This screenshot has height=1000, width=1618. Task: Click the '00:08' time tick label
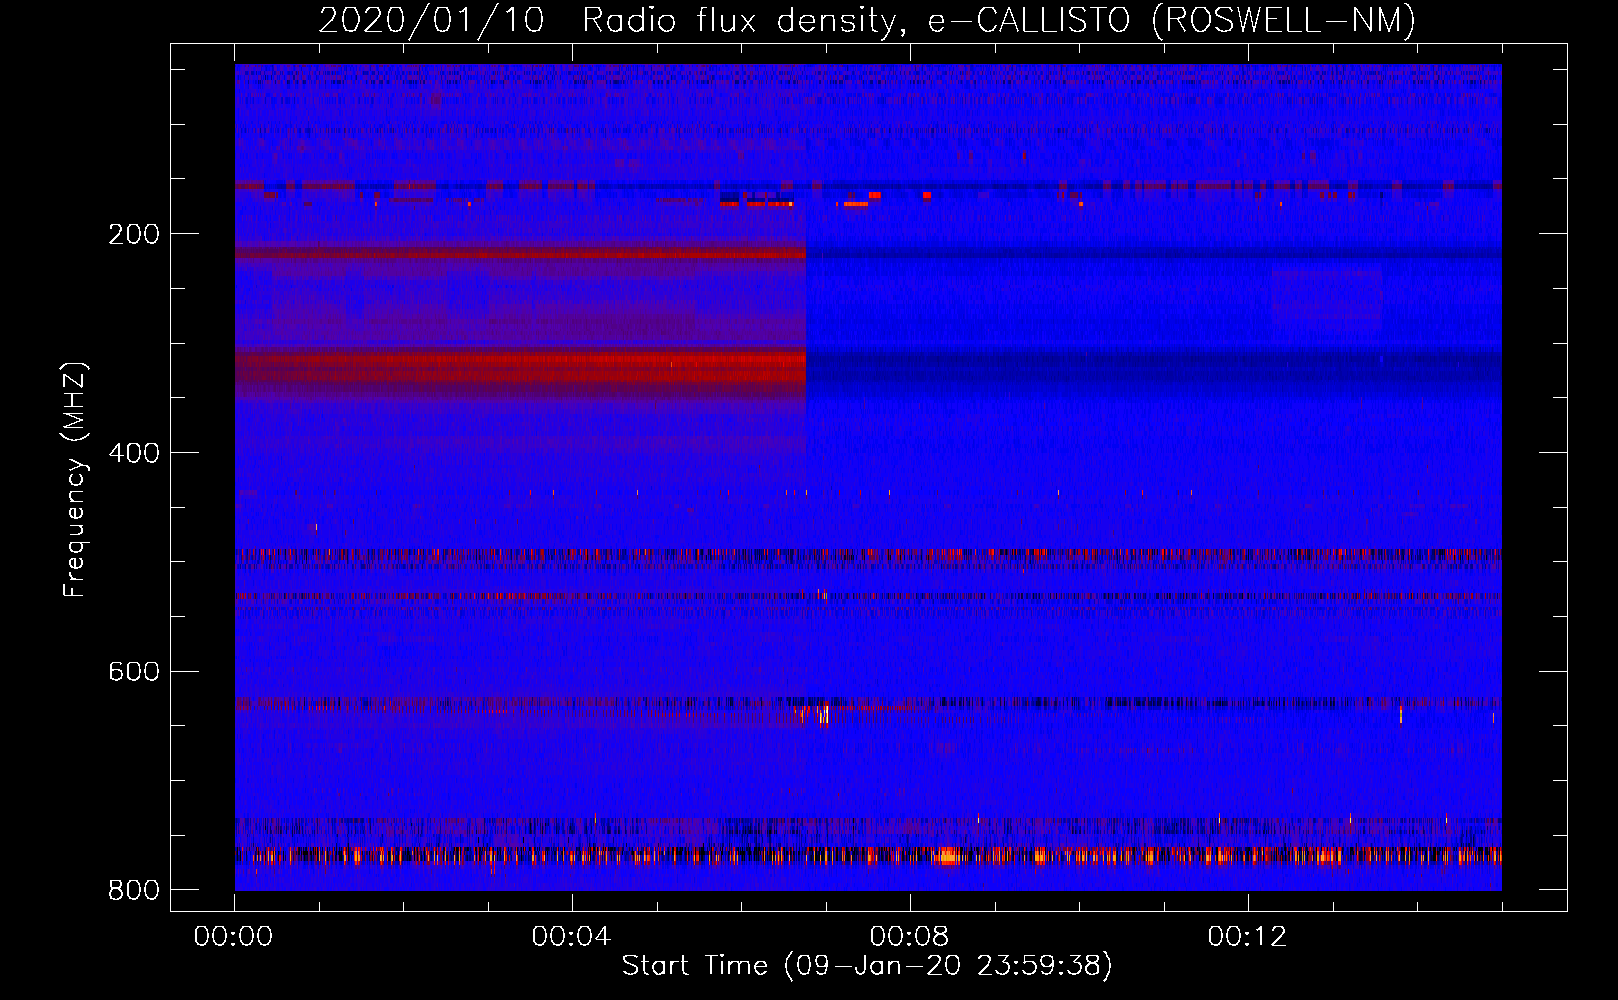(909, 937)
